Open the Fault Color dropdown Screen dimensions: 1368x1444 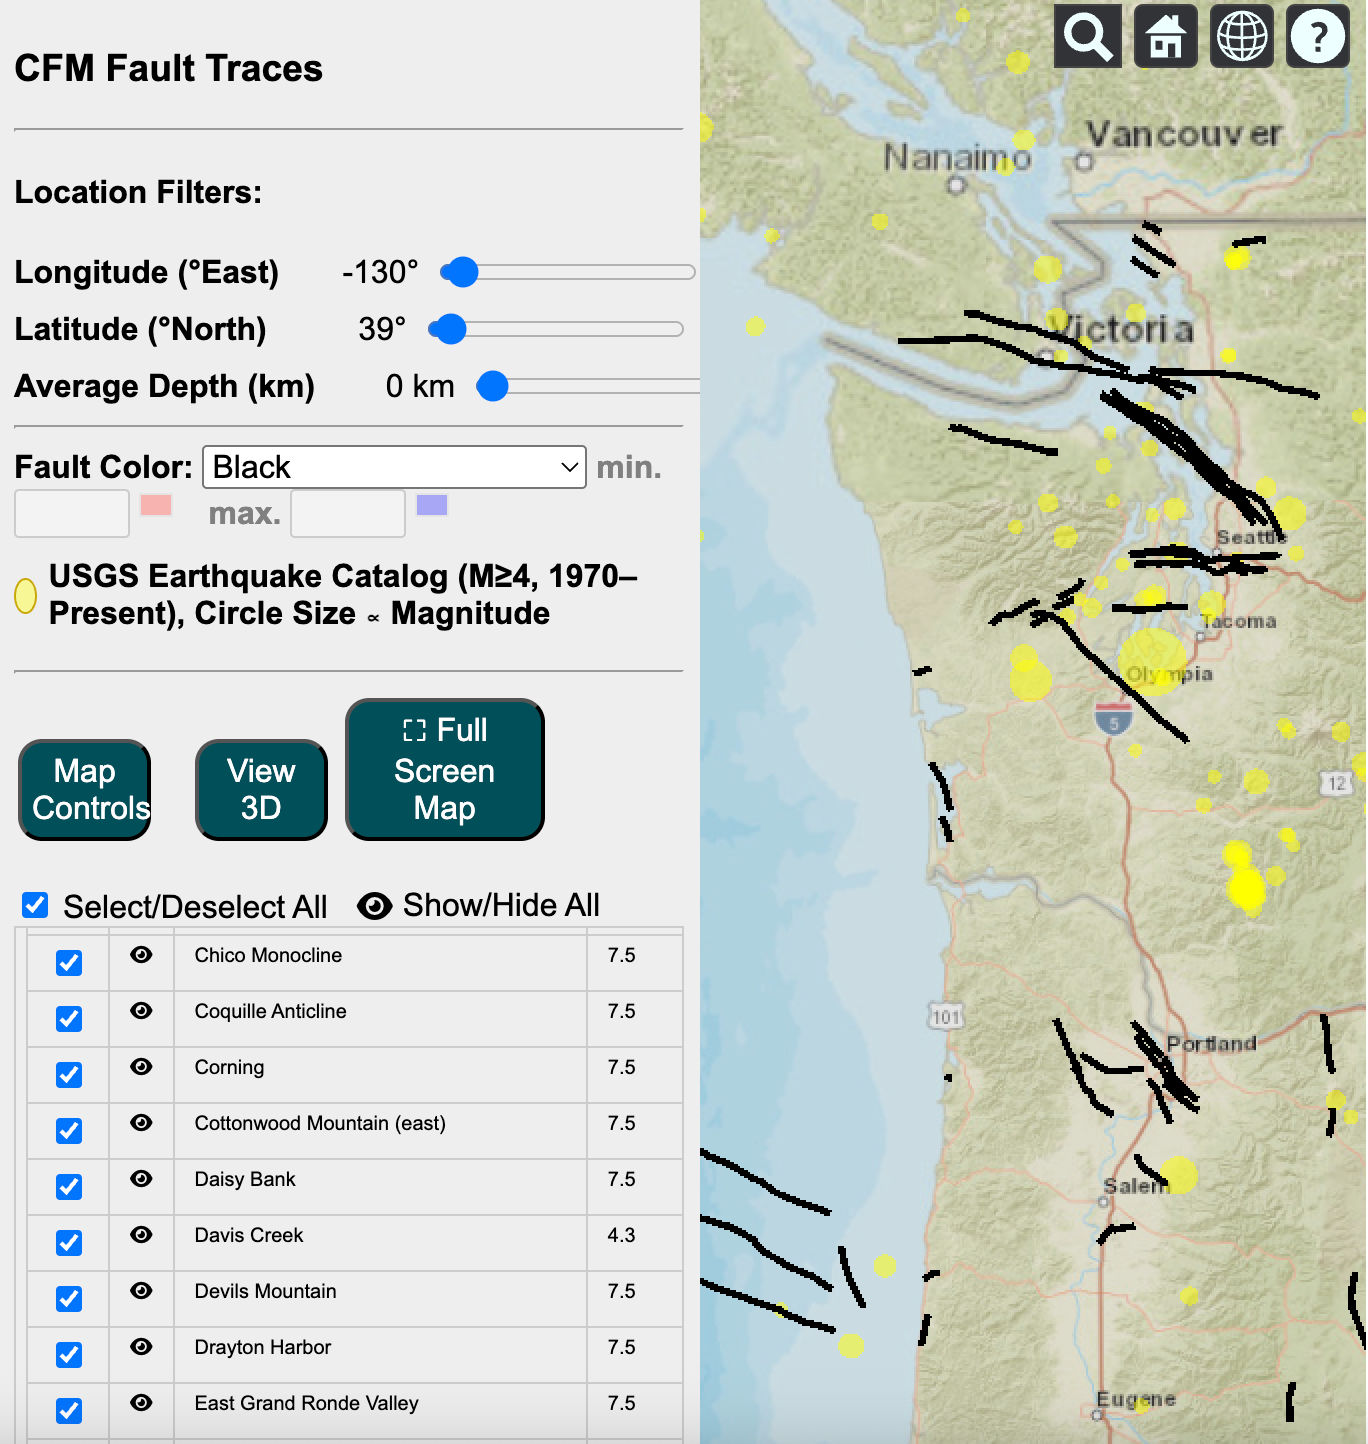pyautogui.click(x=394, y=467)
